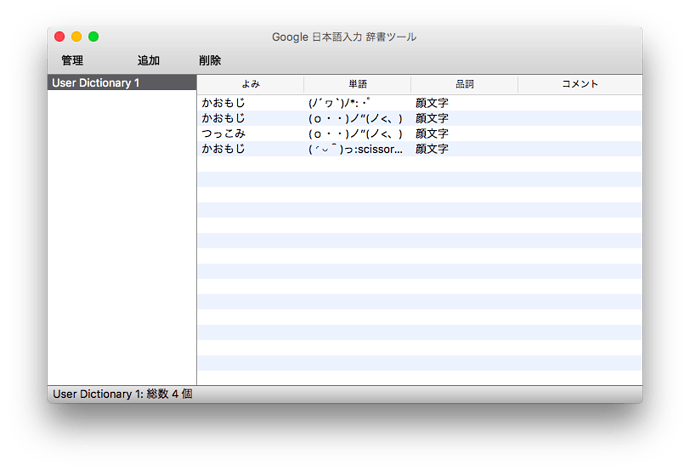This screenshot has height=470, width=690.
Task: Click the 削除 toolbar button
Action: pos(210,61)
